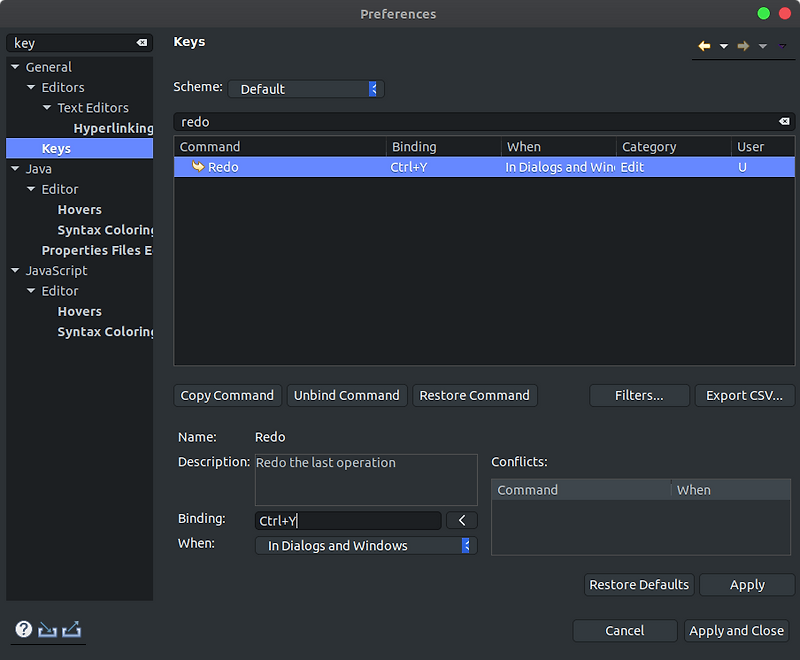Import preferences using the import icon
This screenshot has height=660, width=800.
click(x=45, y=630)
